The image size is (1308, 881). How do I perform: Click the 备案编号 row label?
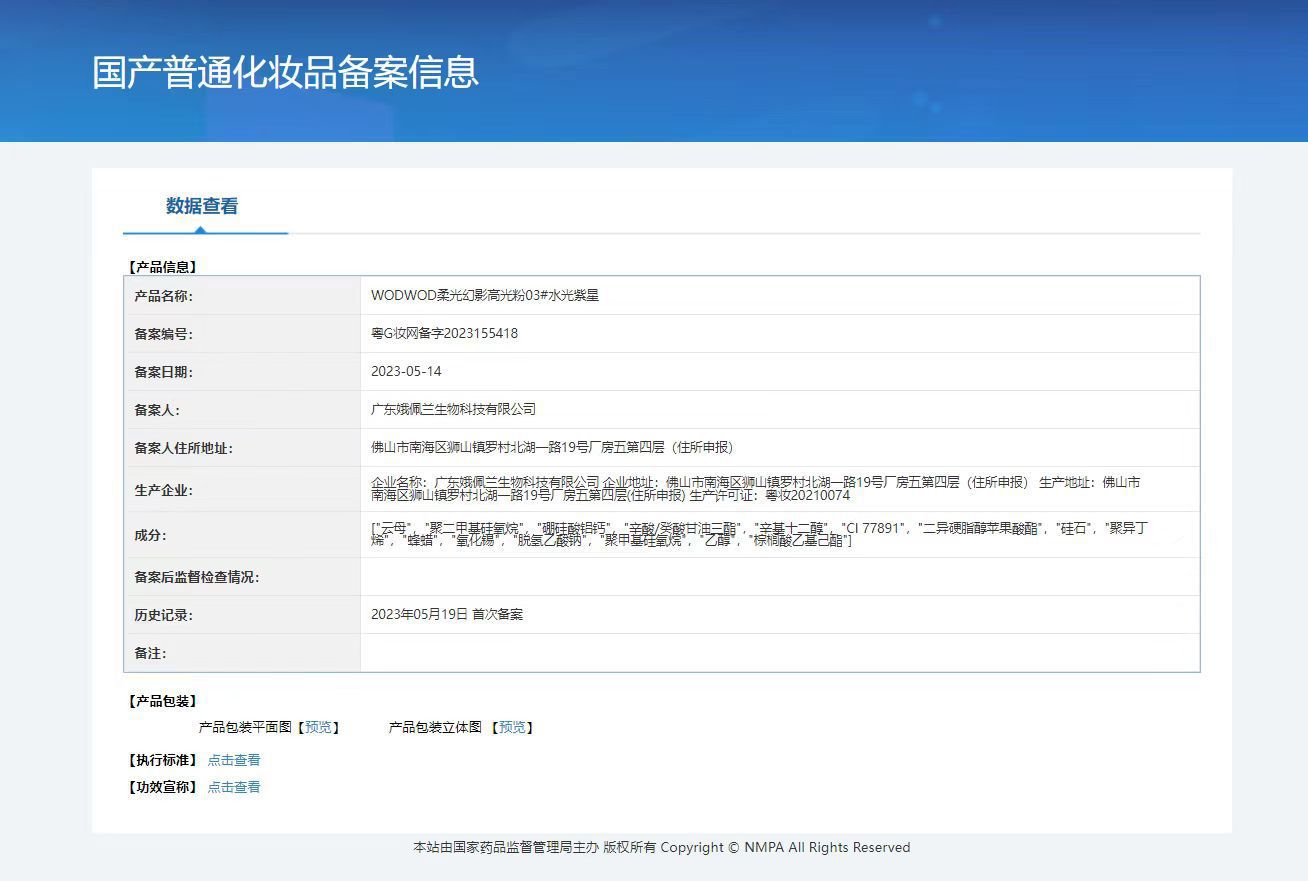tap(164, 334)
